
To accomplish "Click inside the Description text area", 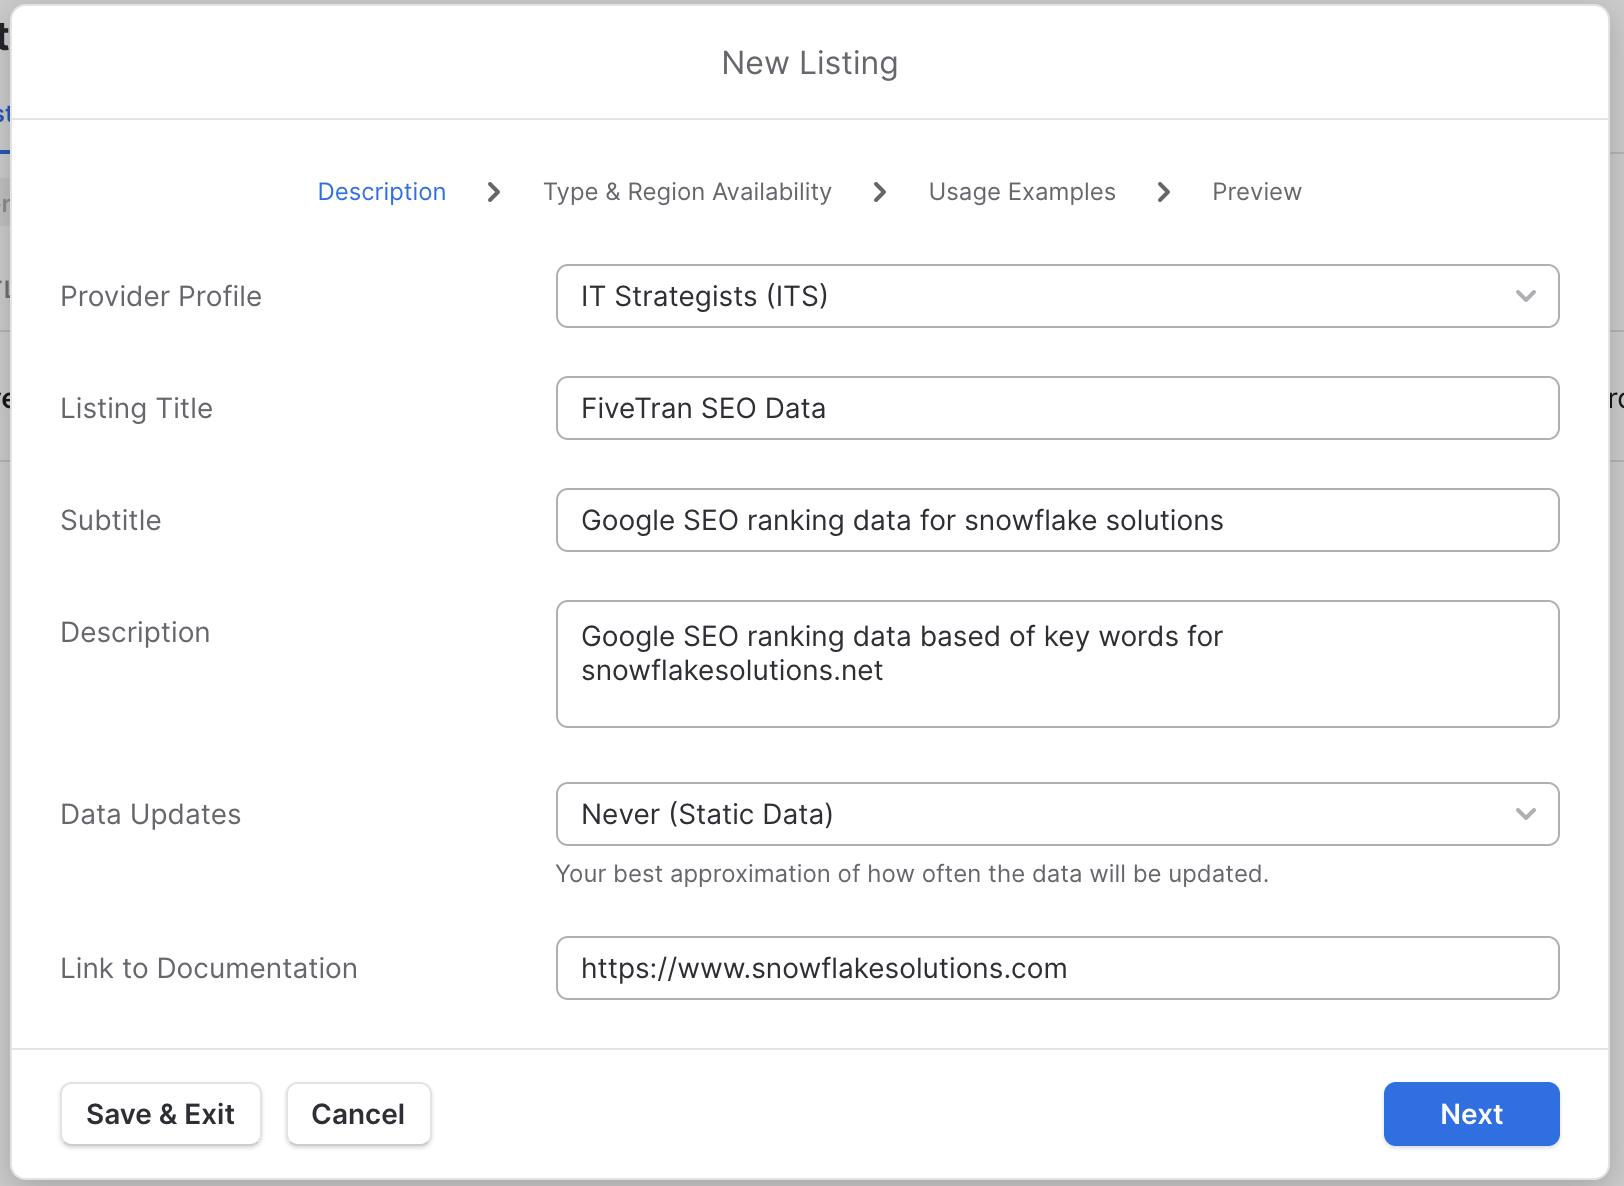I will point(1057,664).
